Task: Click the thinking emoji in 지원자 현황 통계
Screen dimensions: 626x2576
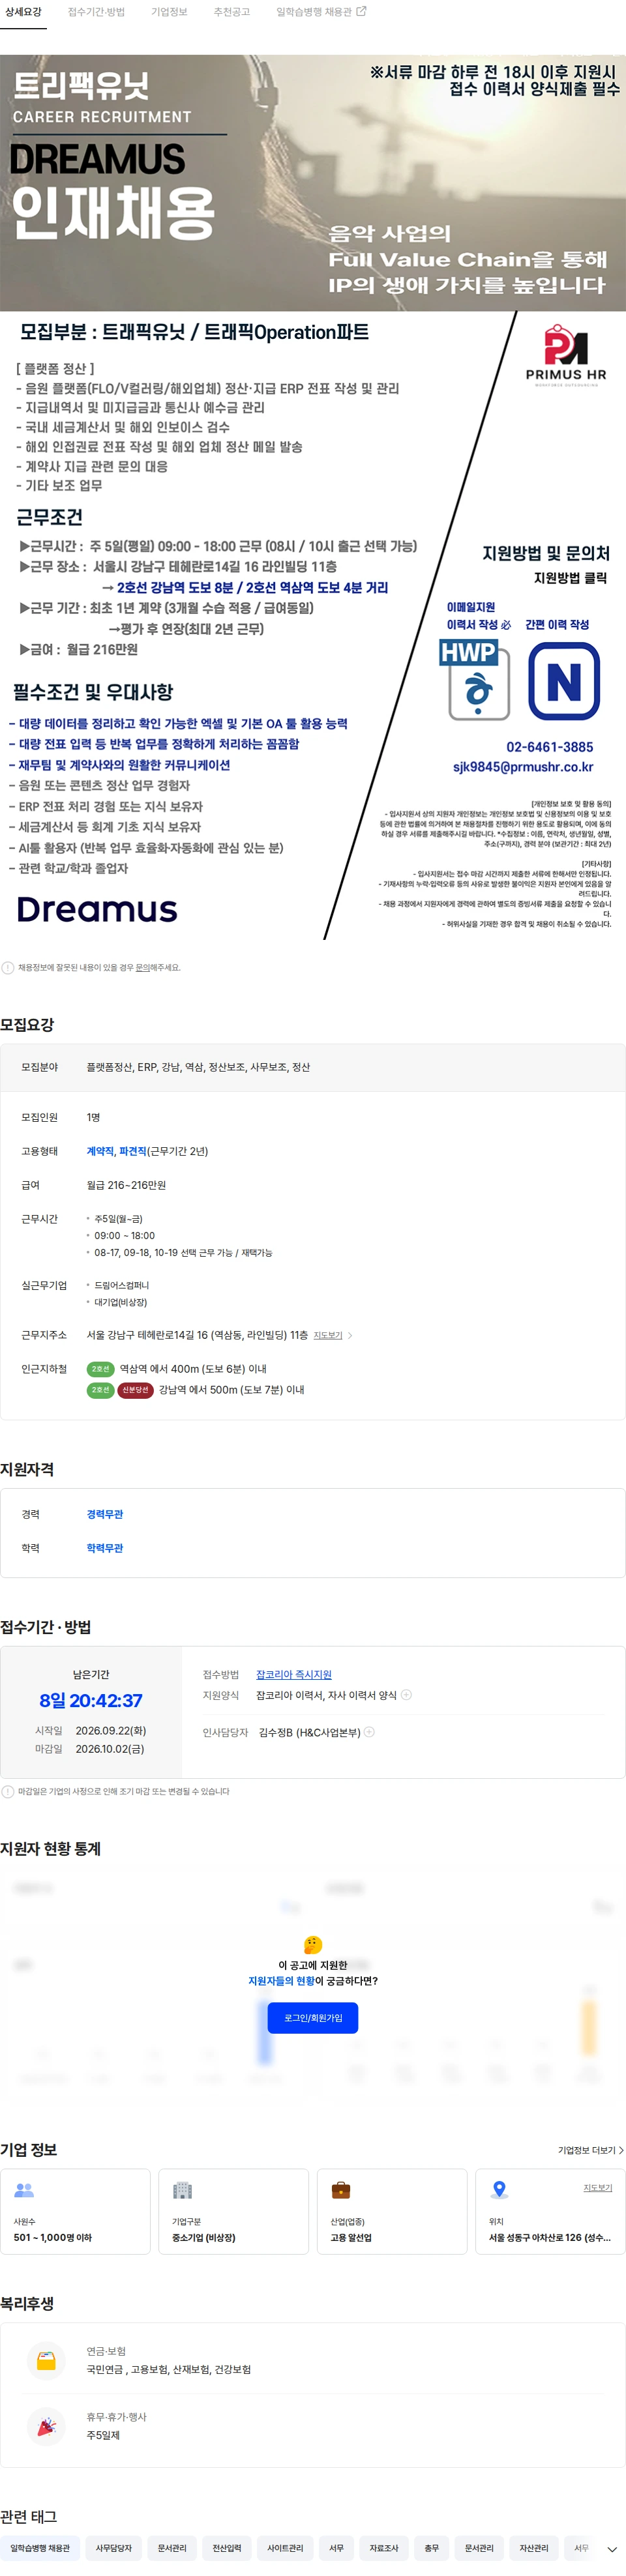Action: point(313,1945)
